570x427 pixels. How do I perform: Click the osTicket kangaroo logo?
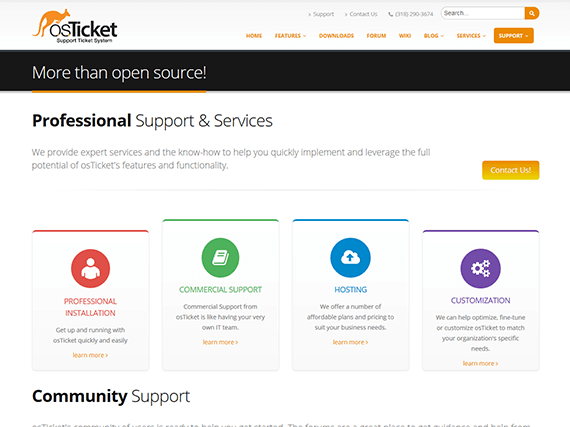point(75,26)
